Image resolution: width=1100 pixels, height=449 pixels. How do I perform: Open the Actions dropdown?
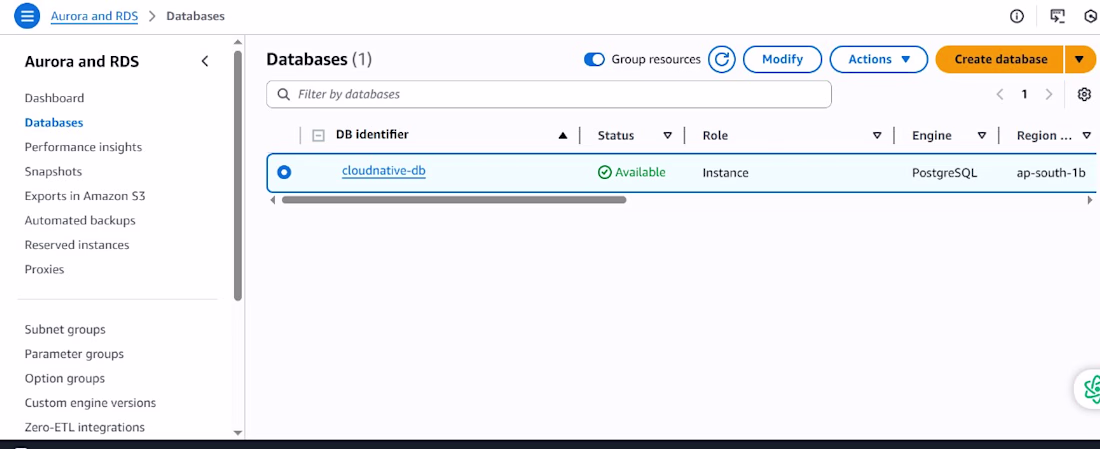pos(878,60)
